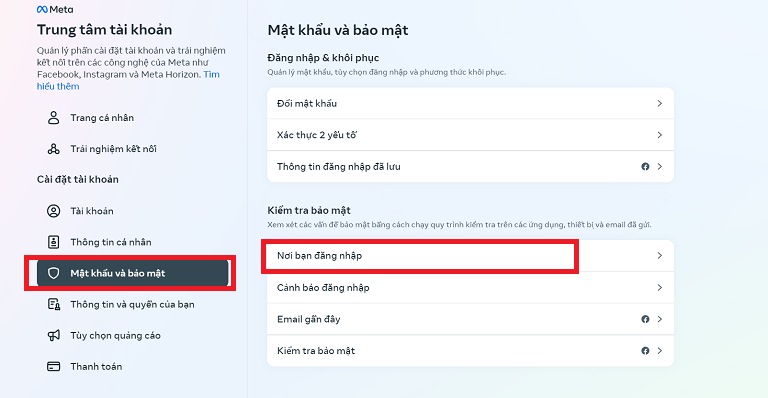Select Tài khoản in sidebar
Image resolution: width=768 pixels, height=398 pixels.
[x=132, y=211]
